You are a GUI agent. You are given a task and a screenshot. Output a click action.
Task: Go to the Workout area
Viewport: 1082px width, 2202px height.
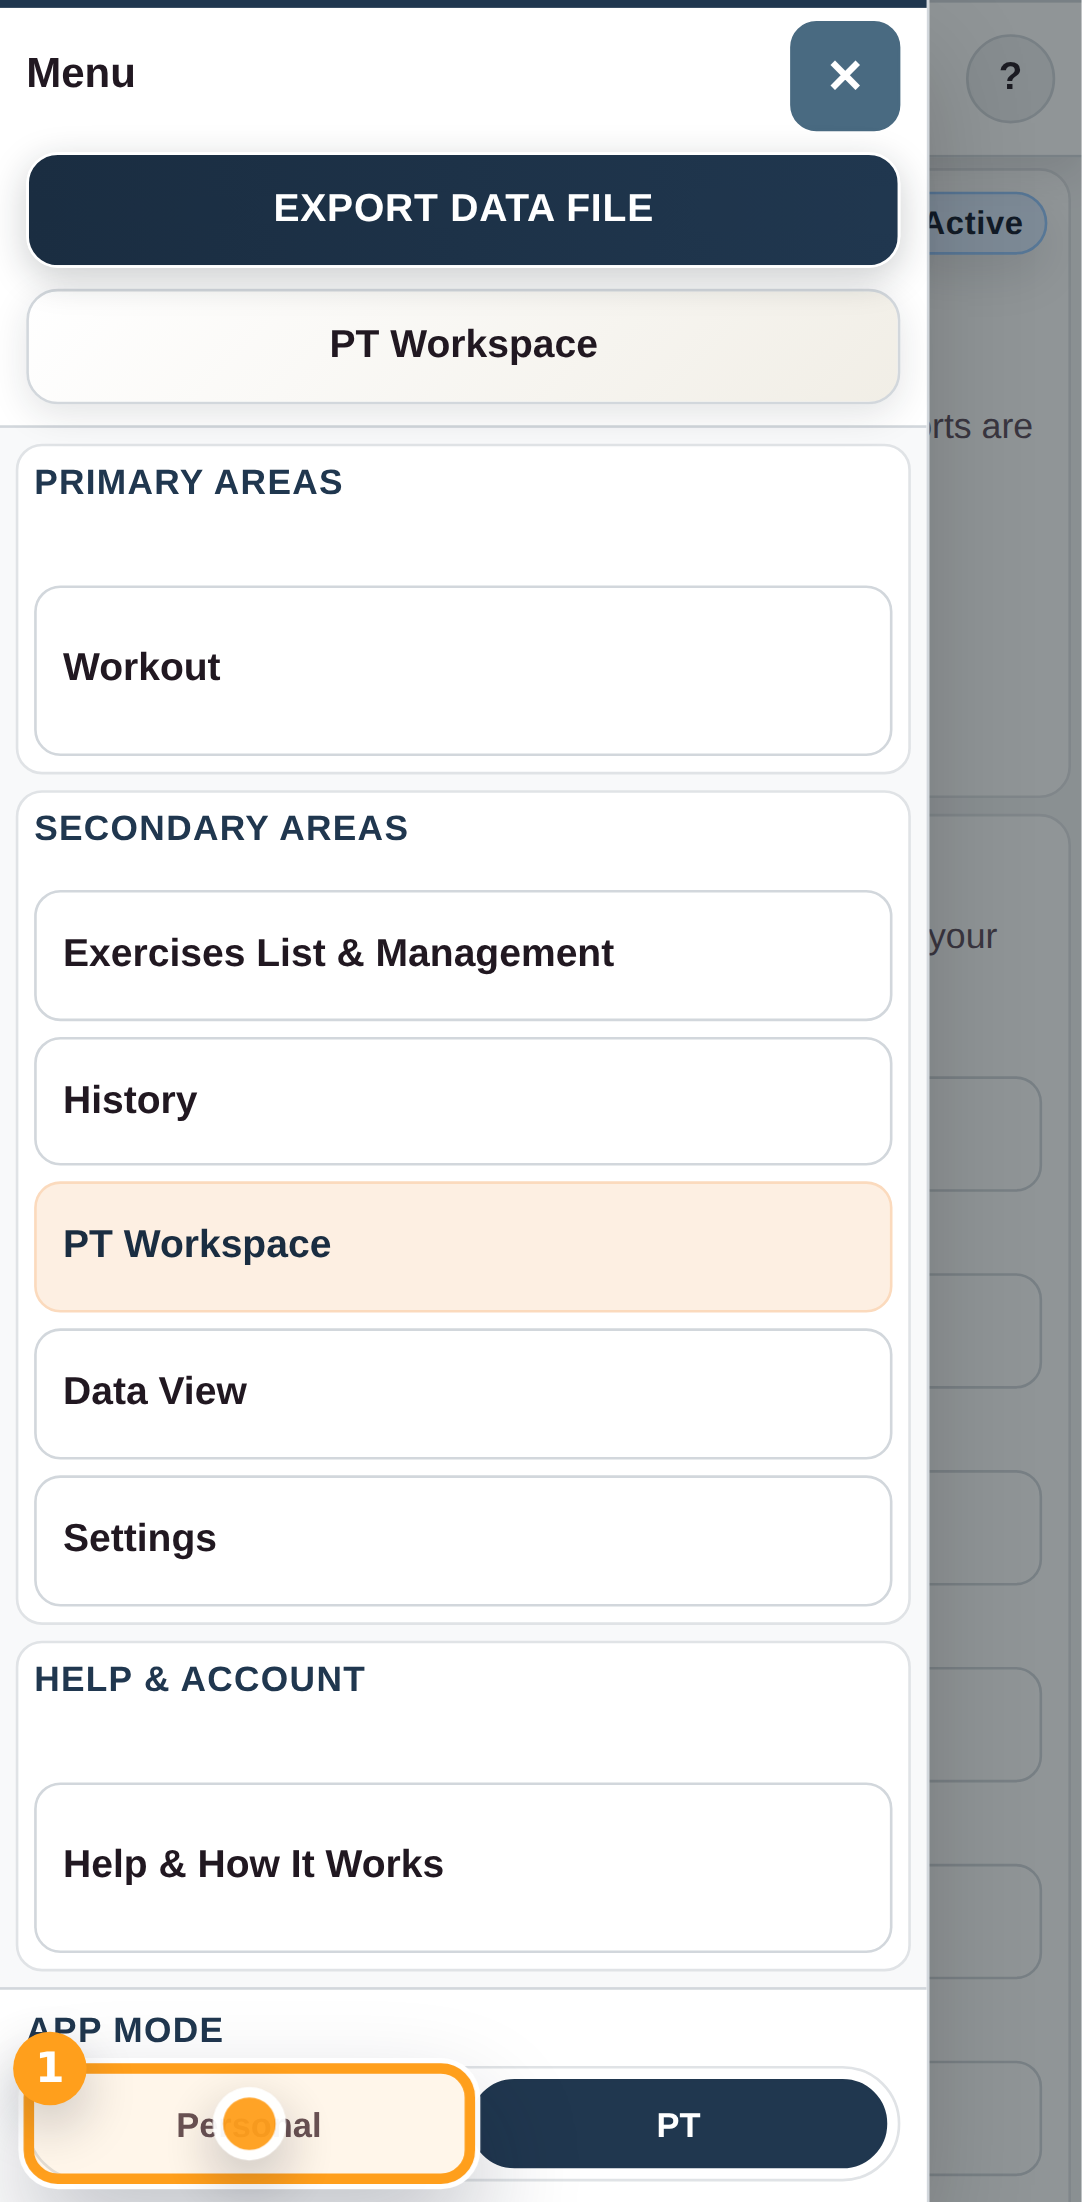[463, 669]
